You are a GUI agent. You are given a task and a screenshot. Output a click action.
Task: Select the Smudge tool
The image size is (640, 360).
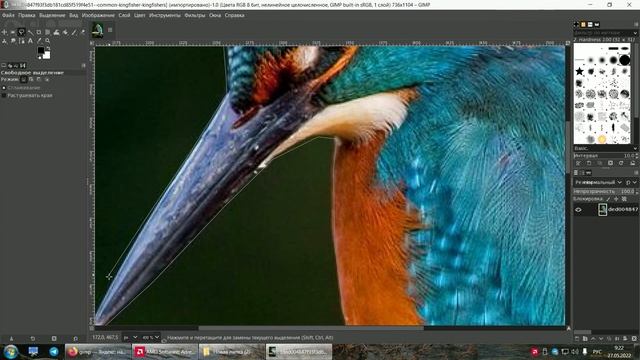point(13,41)
